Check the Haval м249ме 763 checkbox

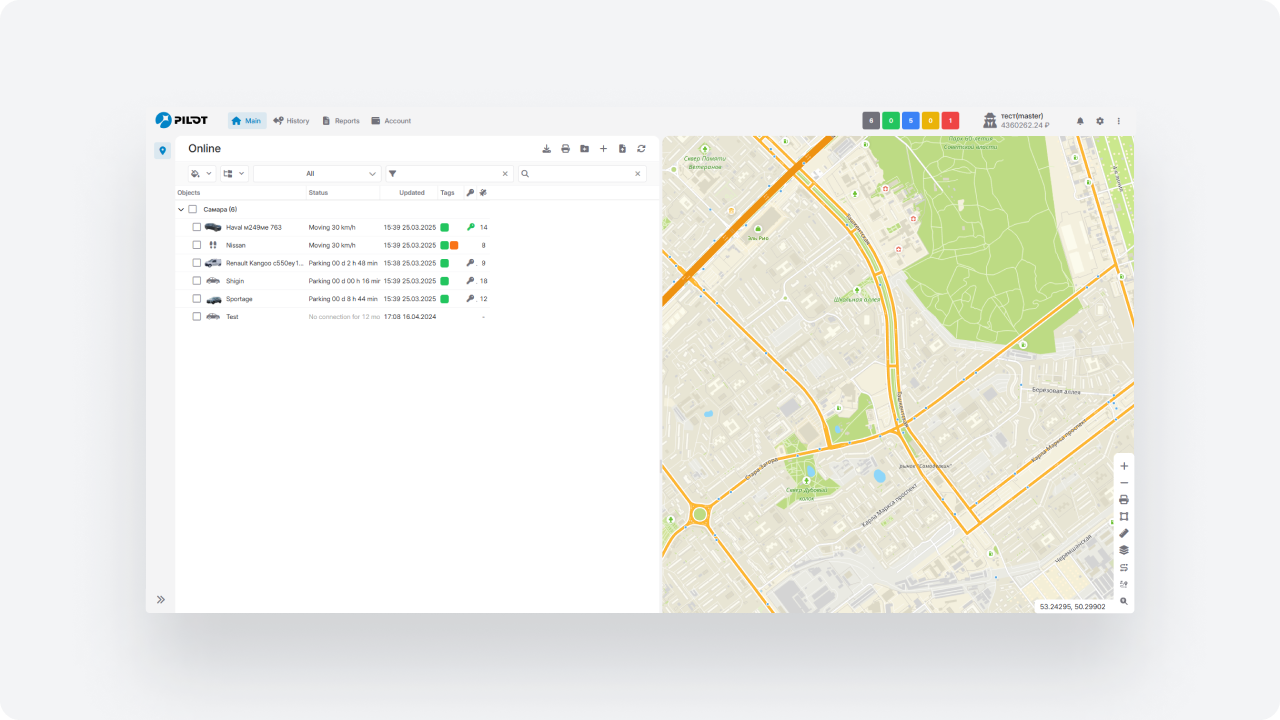point(197,227)
